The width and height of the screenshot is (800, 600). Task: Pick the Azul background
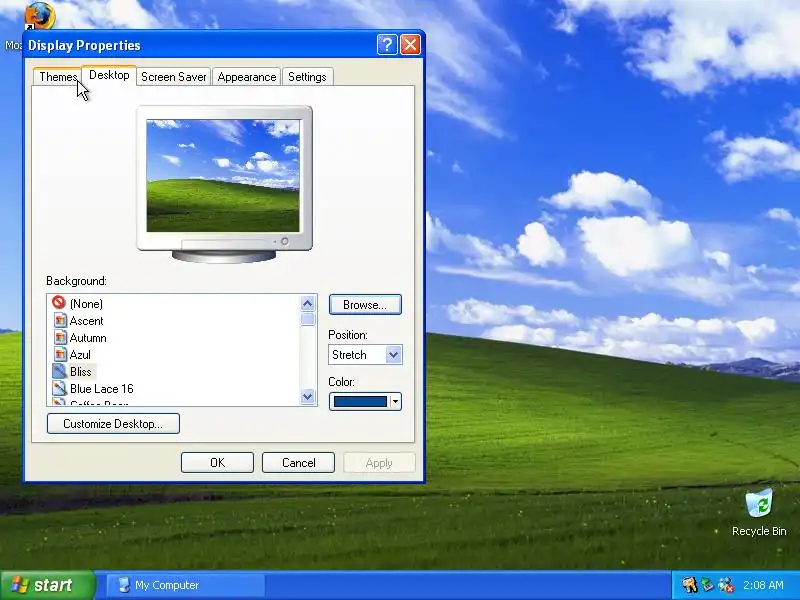pos(80,355)
